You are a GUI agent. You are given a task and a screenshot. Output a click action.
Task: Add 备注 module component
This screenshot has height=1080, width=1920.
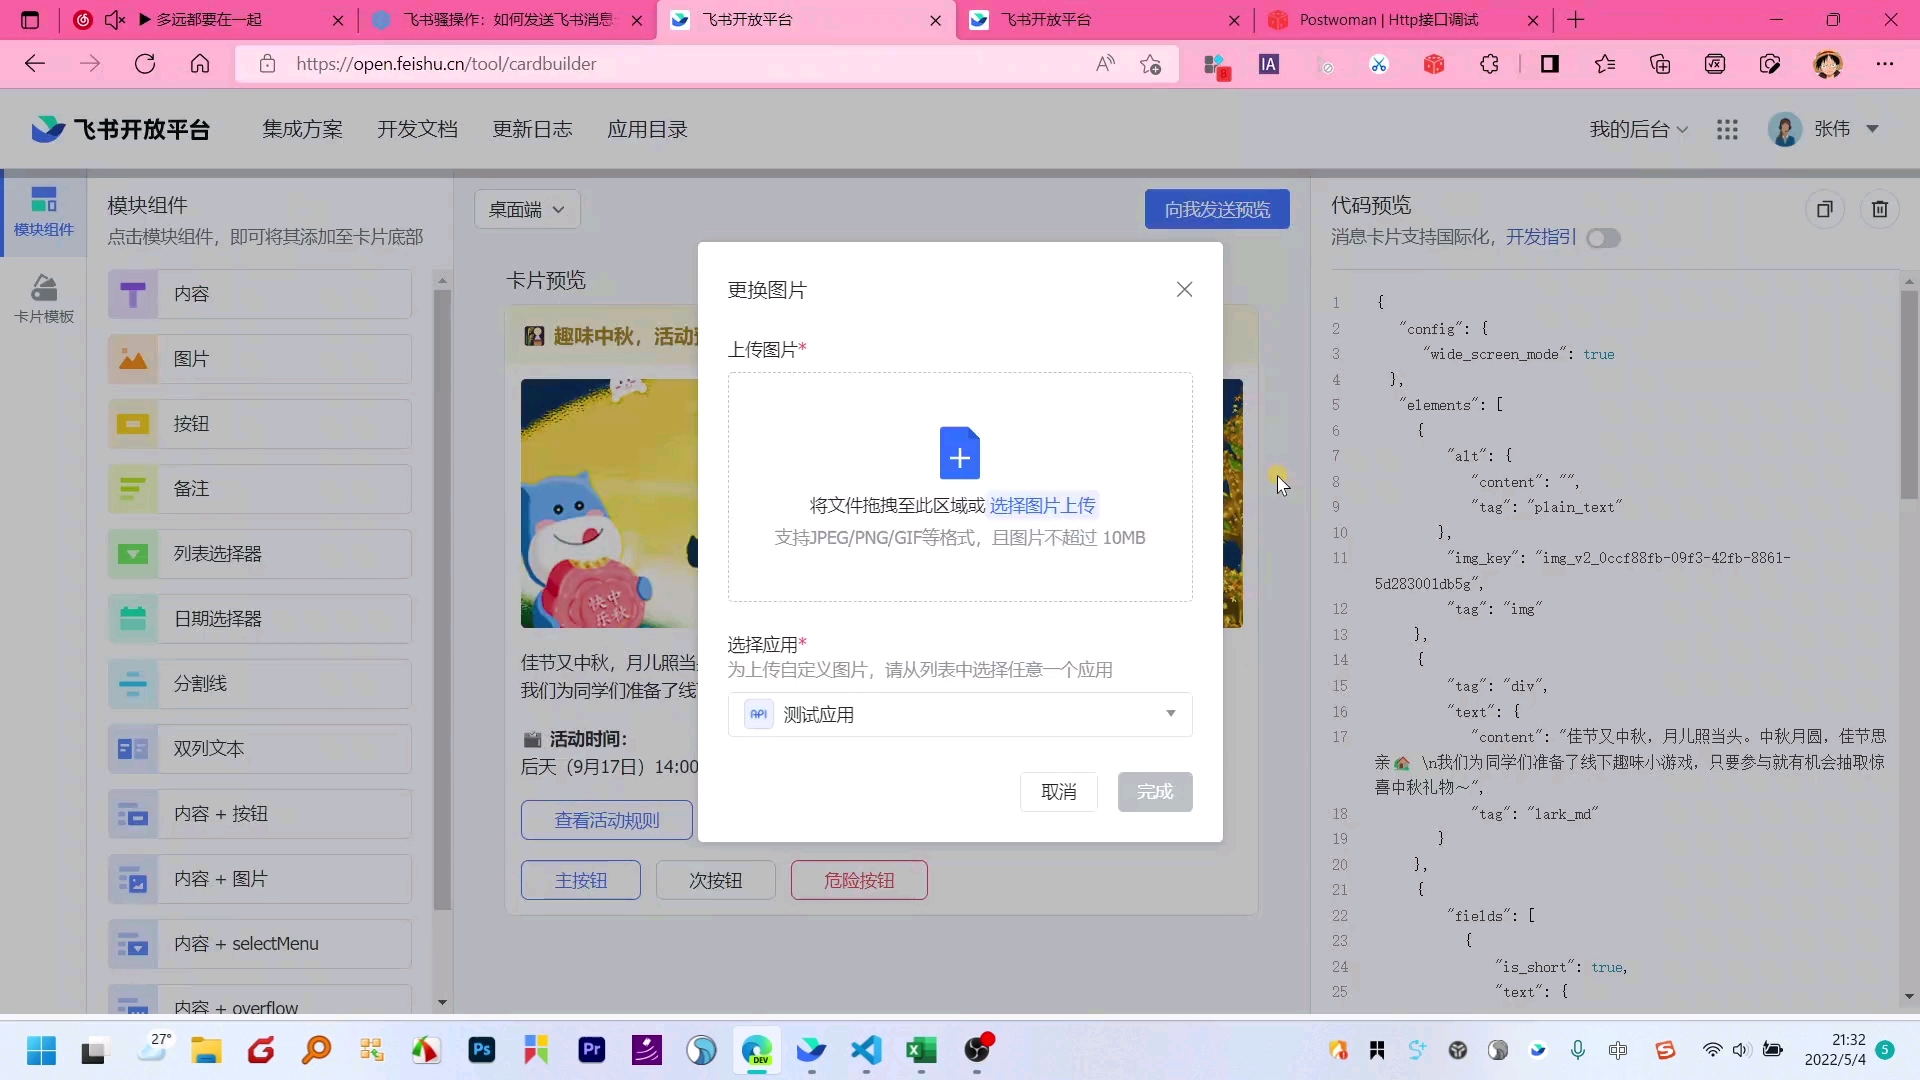pyautogui.click(x=260, y=489)
